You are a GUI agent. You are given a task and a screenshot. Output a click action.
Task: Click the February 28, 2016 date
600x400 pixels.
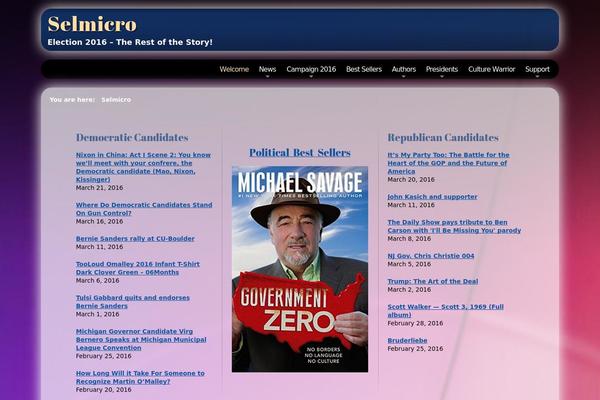coord(415,323)
